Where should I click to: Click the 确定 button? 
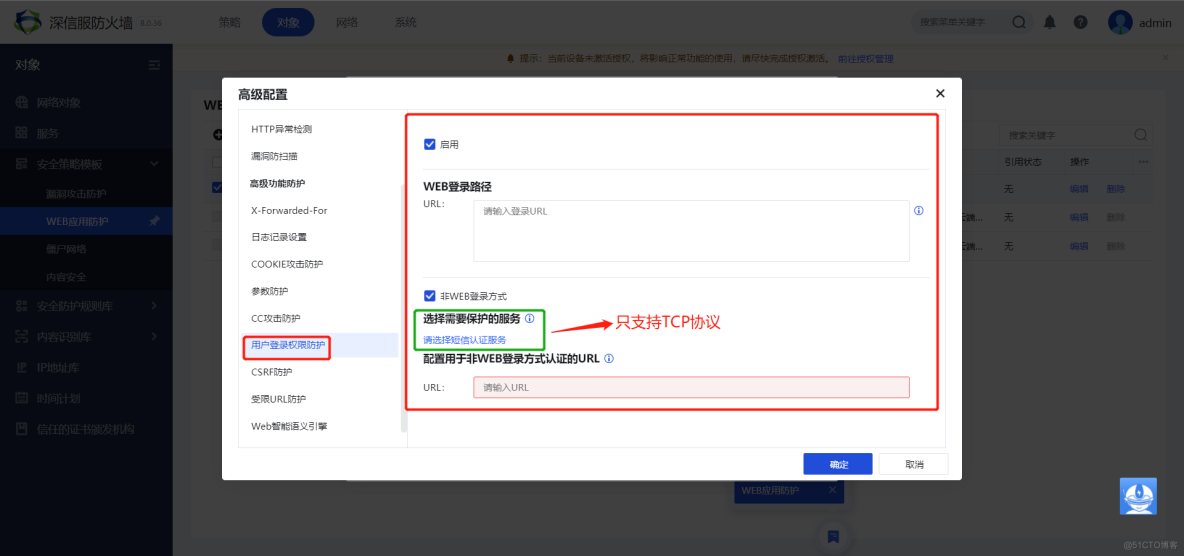coord(838,464)
